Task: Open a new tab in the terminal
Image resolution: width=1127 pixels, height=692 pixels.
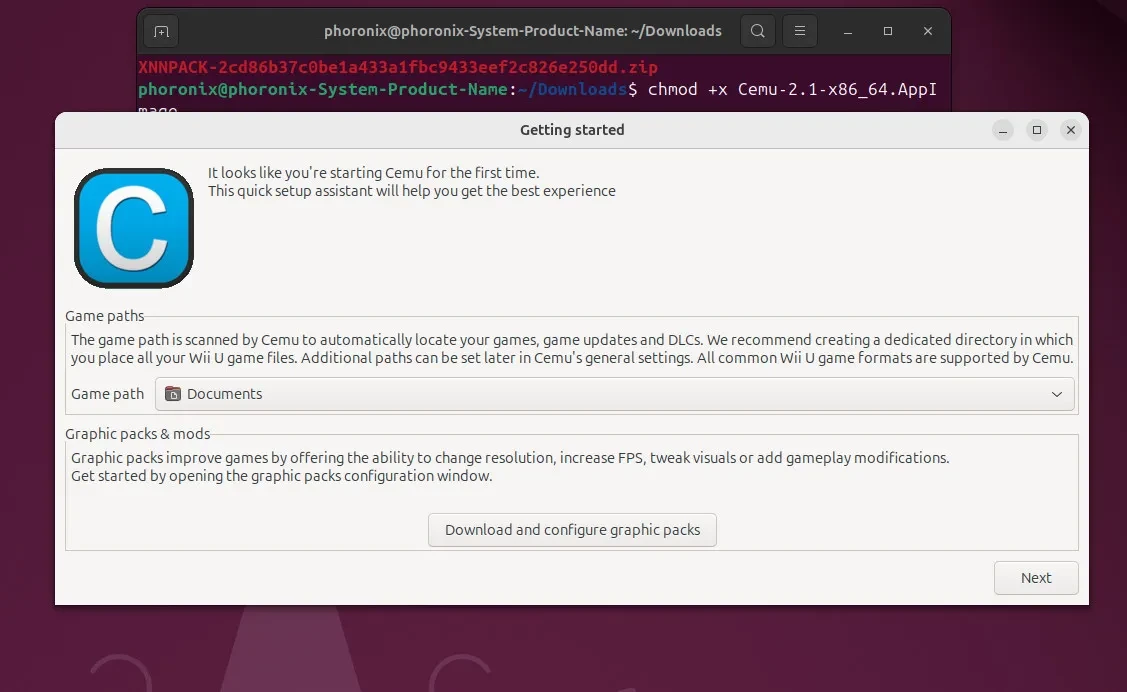Action: pos(161,31)
